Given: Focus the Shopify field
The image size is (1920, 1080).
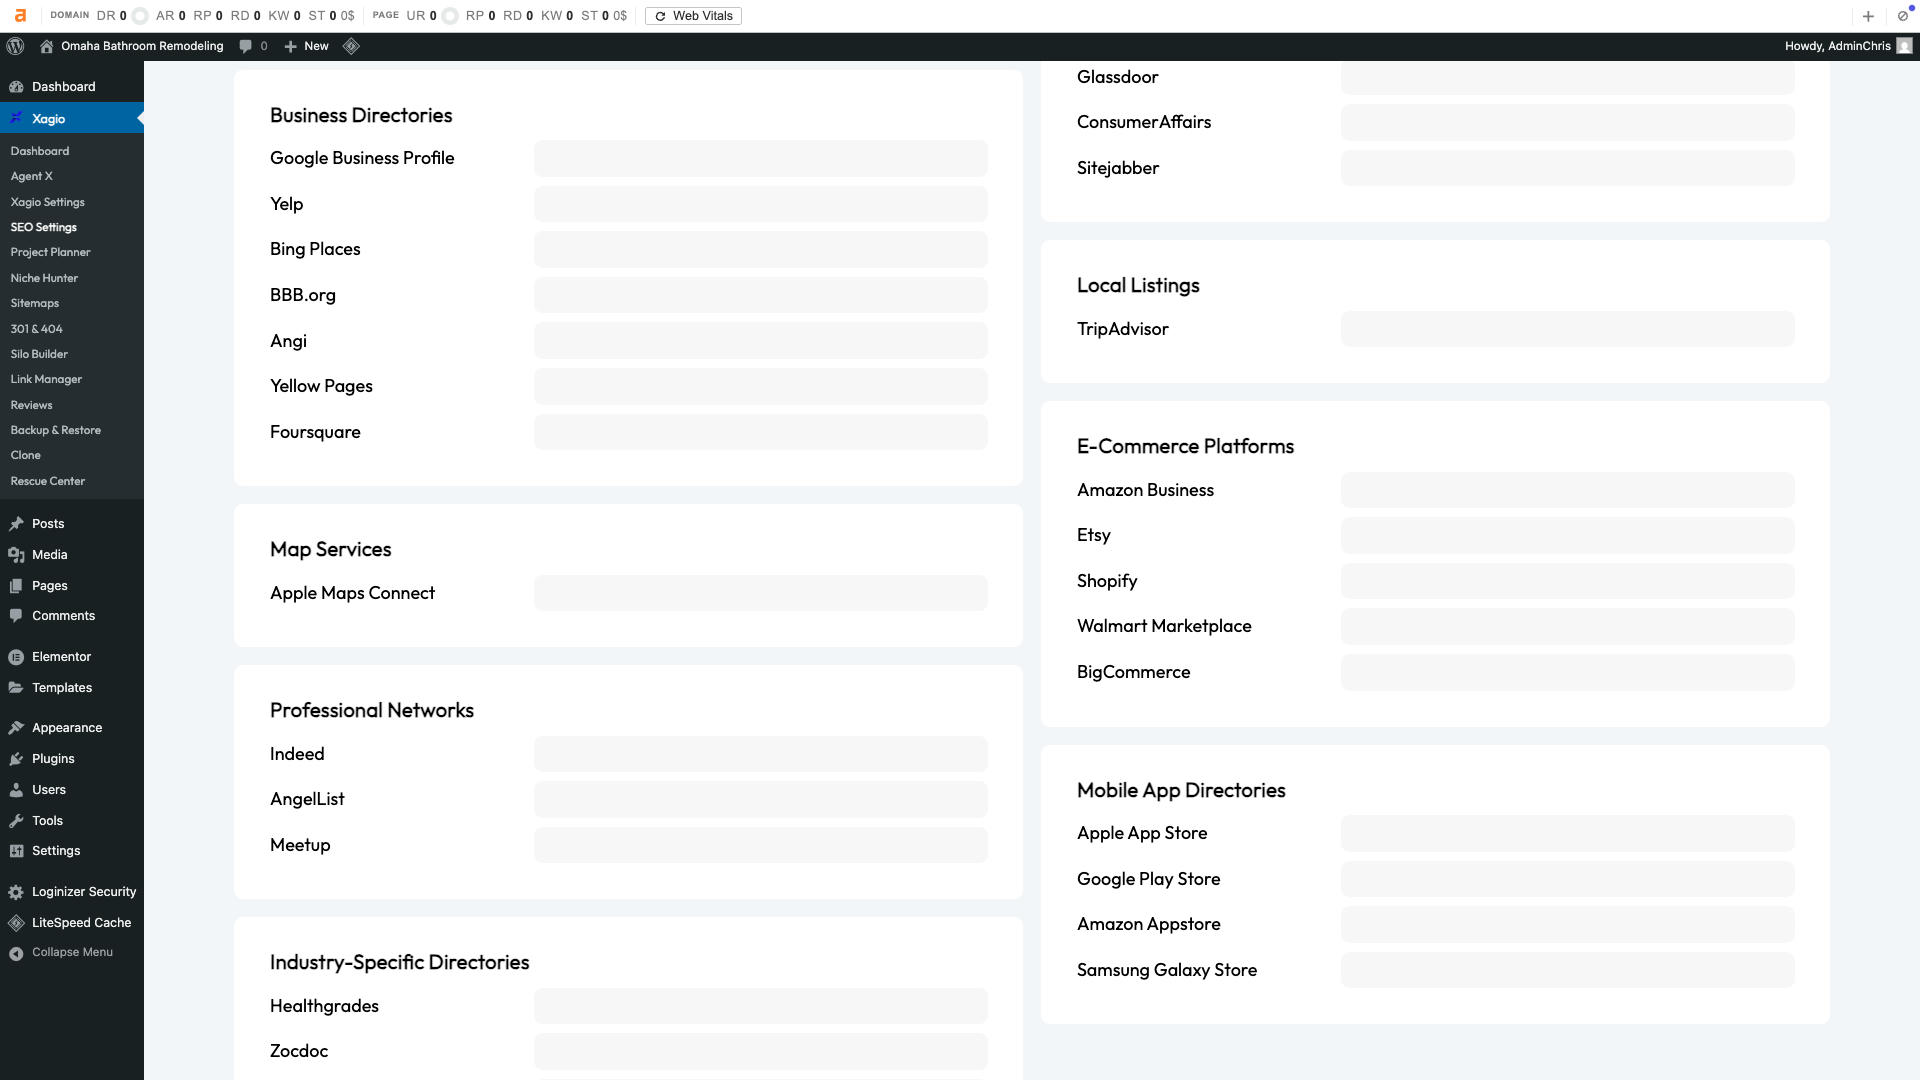Looking at the screenshot, I should coord(1567,581).
